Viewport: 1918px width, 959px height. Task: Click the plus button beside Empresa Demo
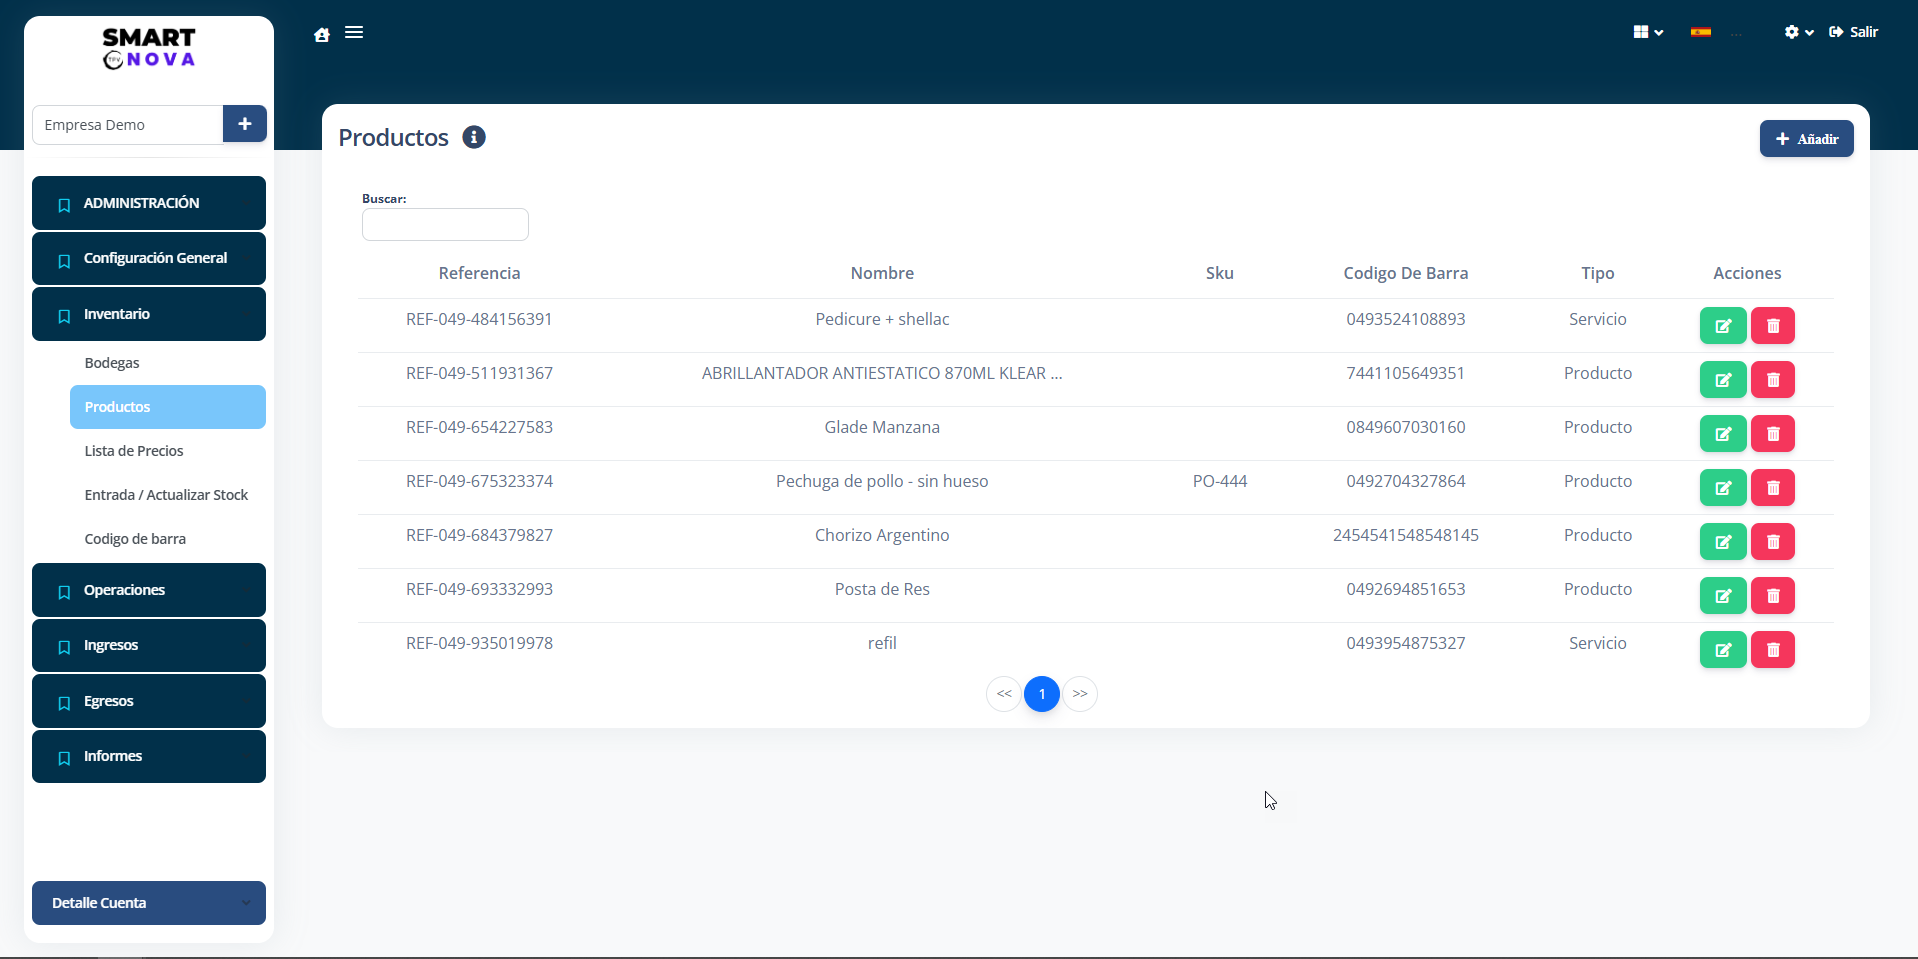tap(244, 124)
